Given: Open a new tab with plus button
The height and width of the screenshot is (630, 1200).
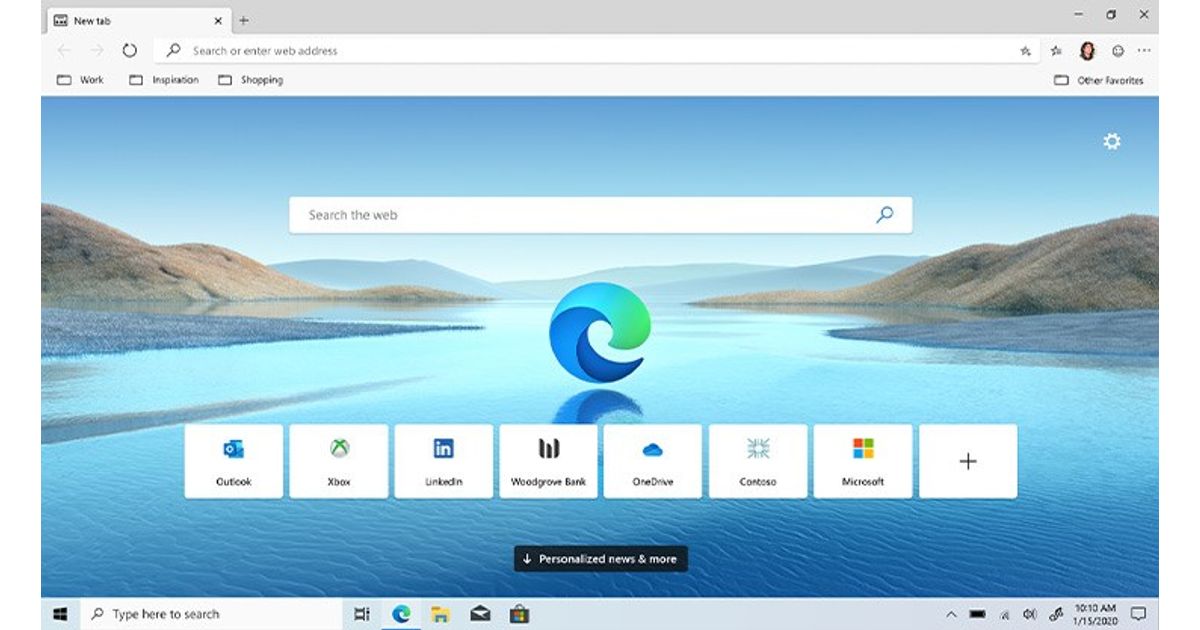Looking at the screenshot, I should click(244, 20).
